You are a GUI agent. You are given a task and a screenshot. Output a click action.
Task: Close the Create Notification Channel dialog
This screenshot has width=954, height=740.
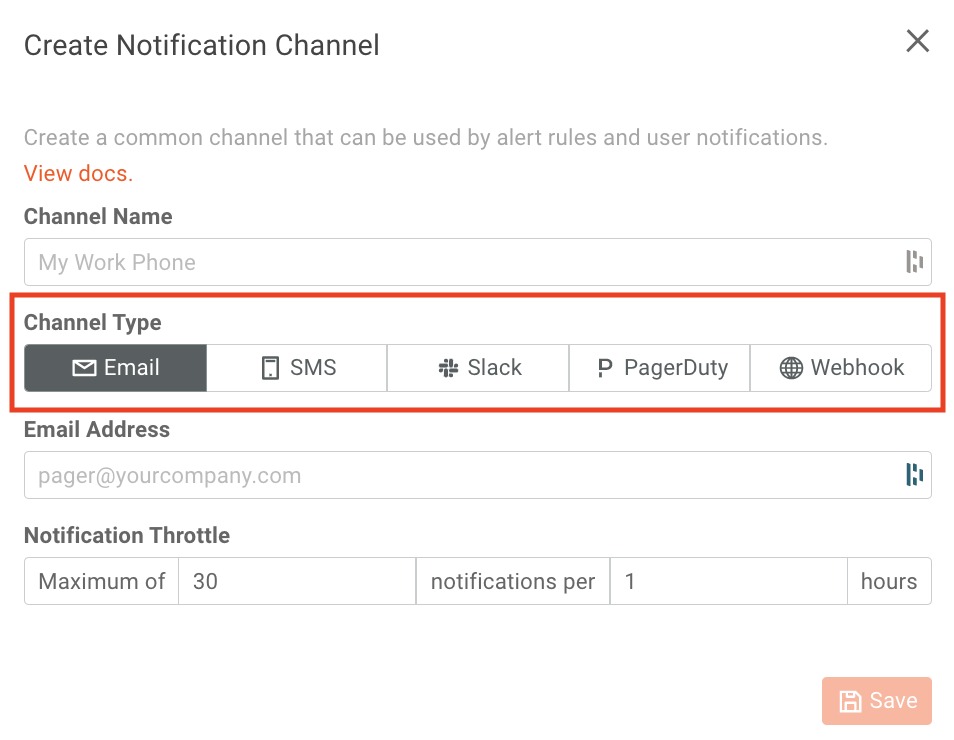coord(917,41)
